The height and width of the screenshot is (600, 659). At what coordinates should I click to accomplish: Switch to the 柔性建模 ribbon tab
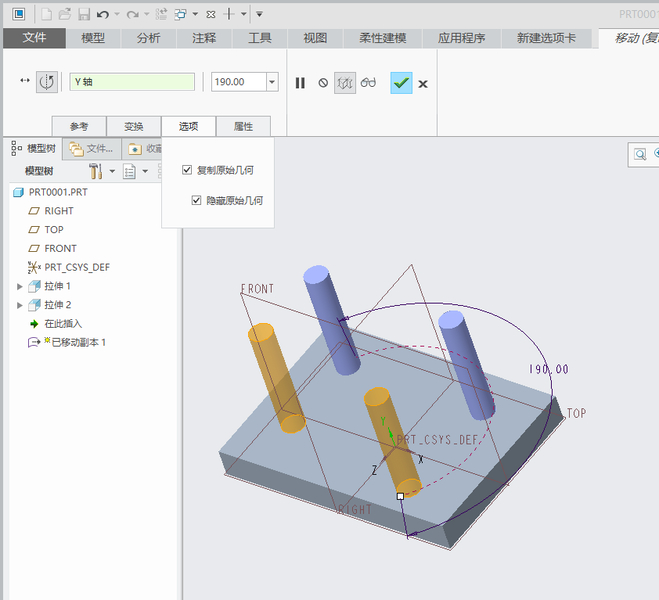tap(382, 38)
